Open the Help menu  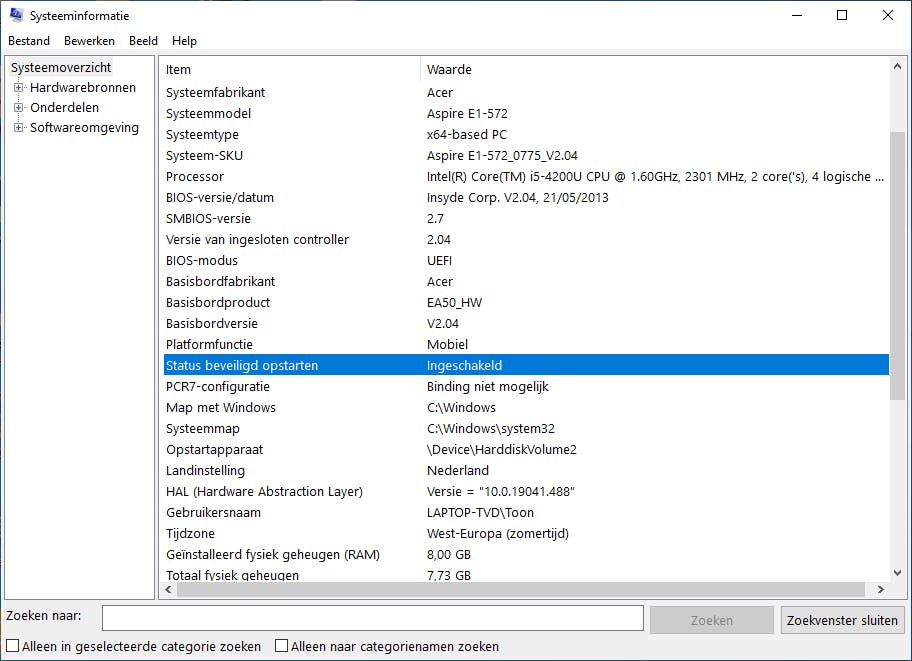click(184, 41)
